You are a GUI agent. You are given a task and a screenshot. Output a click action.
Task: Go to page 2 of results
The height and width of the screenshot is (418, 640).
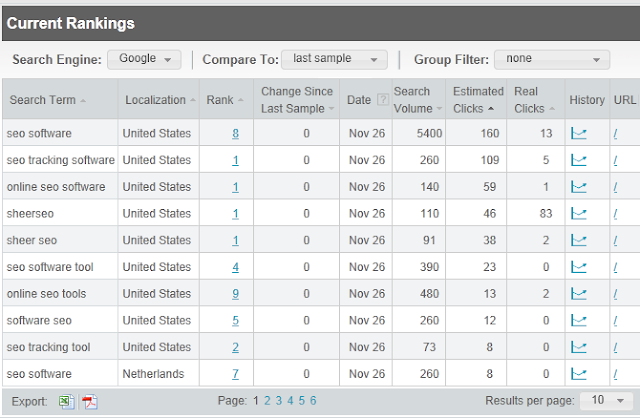pyautogui.click(x=267, y=400)
